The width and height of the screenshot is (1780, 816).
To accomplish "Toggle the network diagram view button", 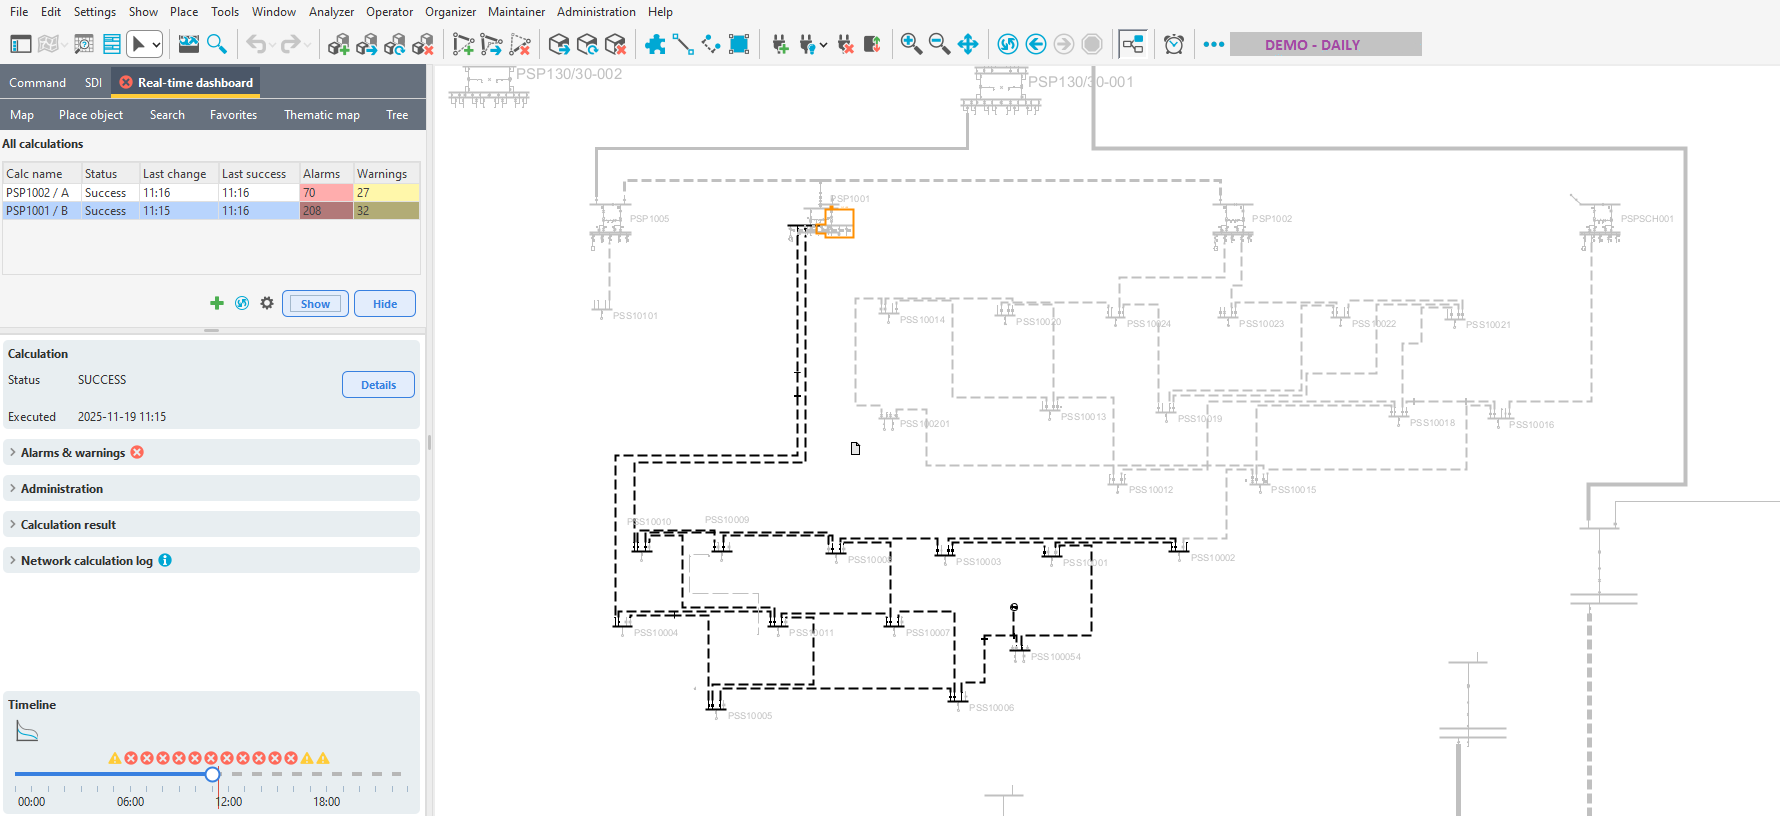I will (1132, 44).
